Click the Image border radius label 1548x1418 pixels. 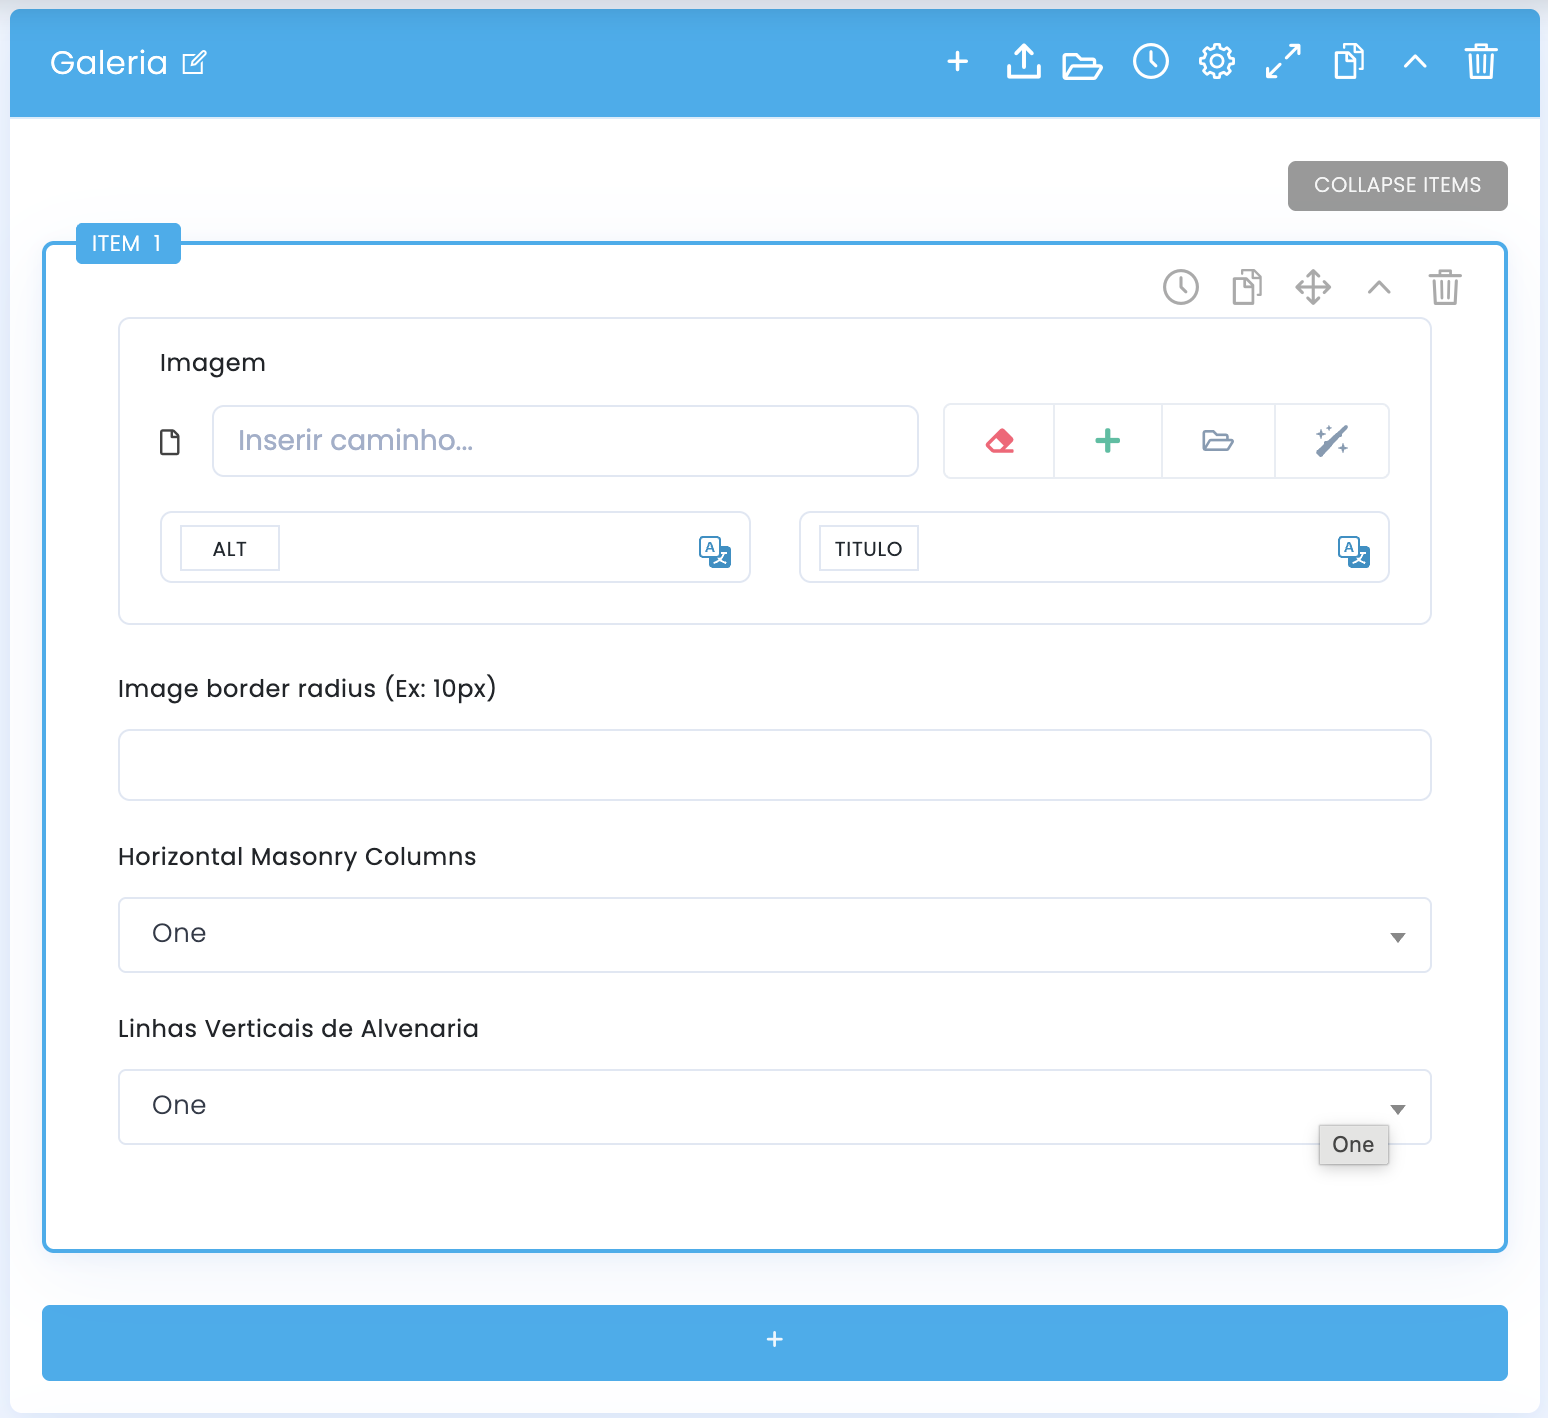pos(307,689)
